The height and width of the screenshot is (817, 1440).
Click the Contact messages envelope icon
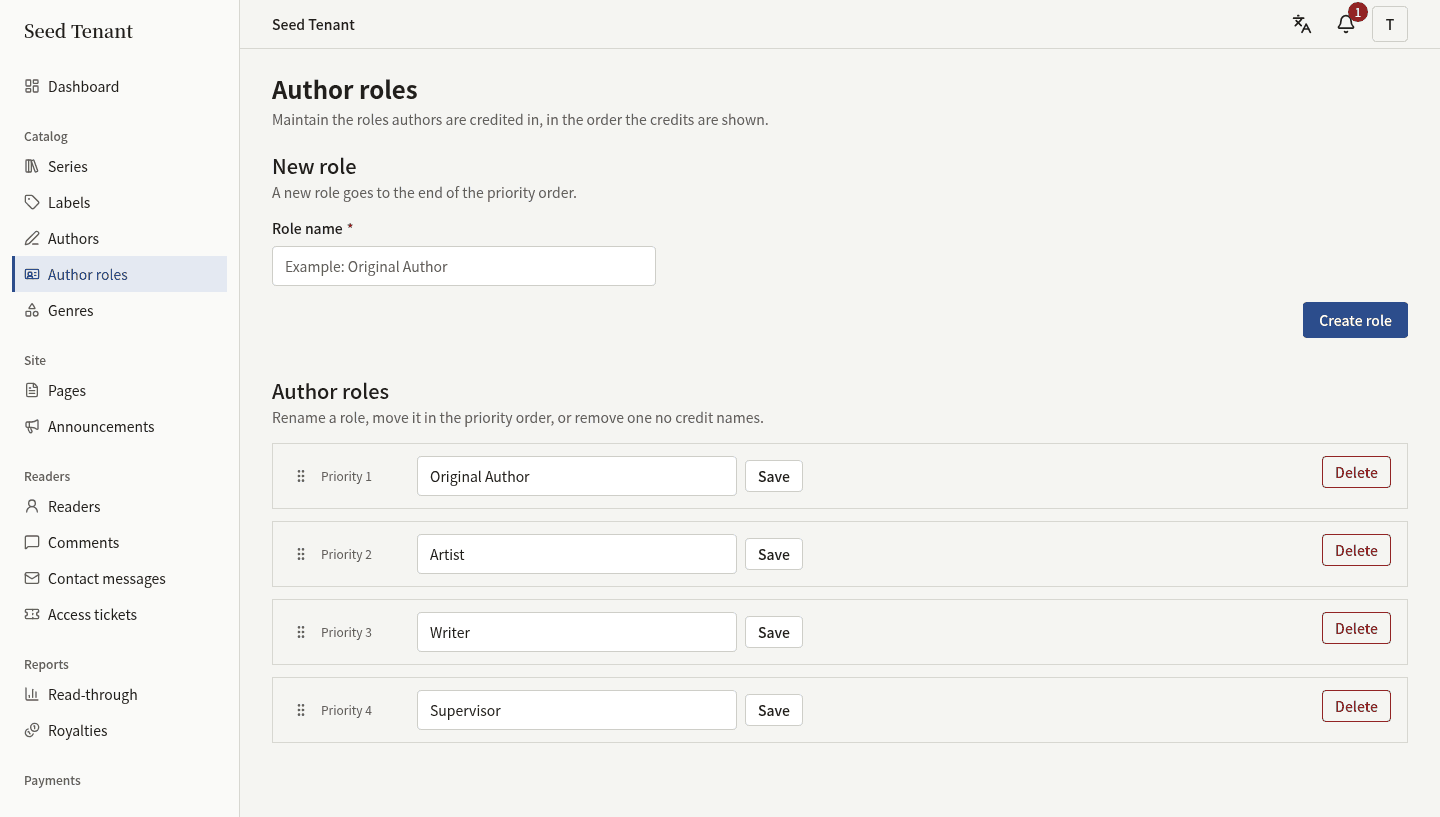32,578
